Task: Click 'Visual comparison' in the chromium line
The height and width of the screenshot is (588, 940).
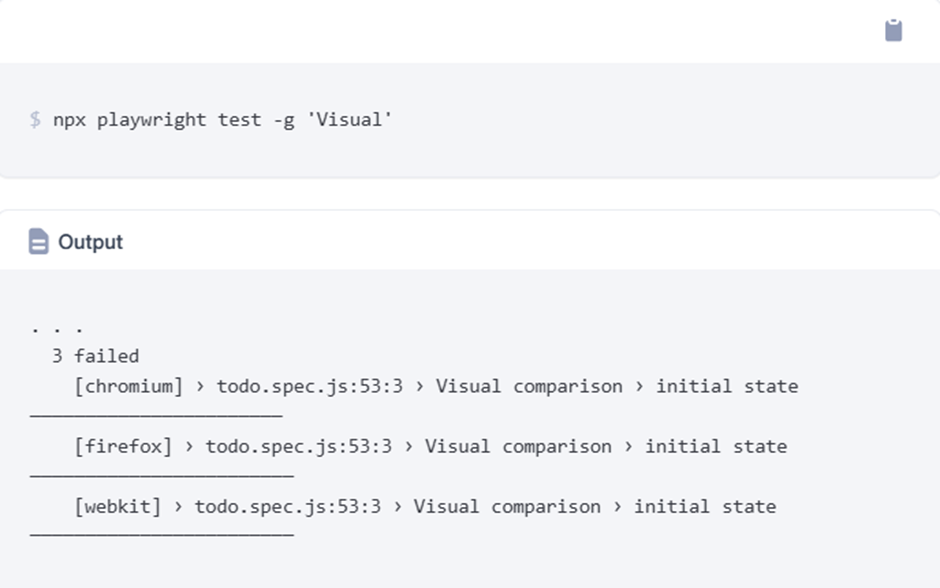Action: coord(529,386)
